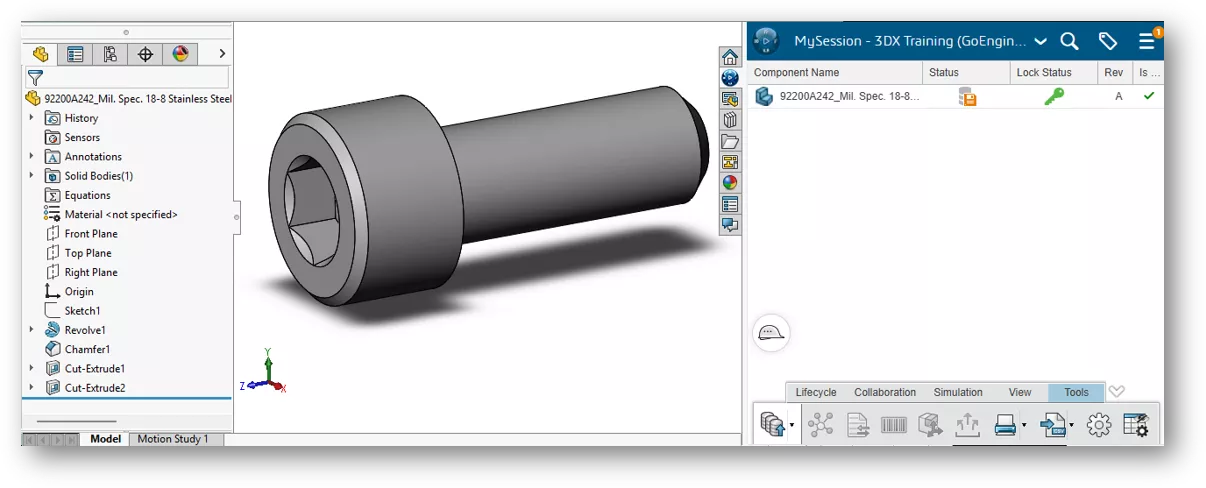Click the Revolve1 feature icon
Screen dimensions: 1206x488
[x=53, y=329]
